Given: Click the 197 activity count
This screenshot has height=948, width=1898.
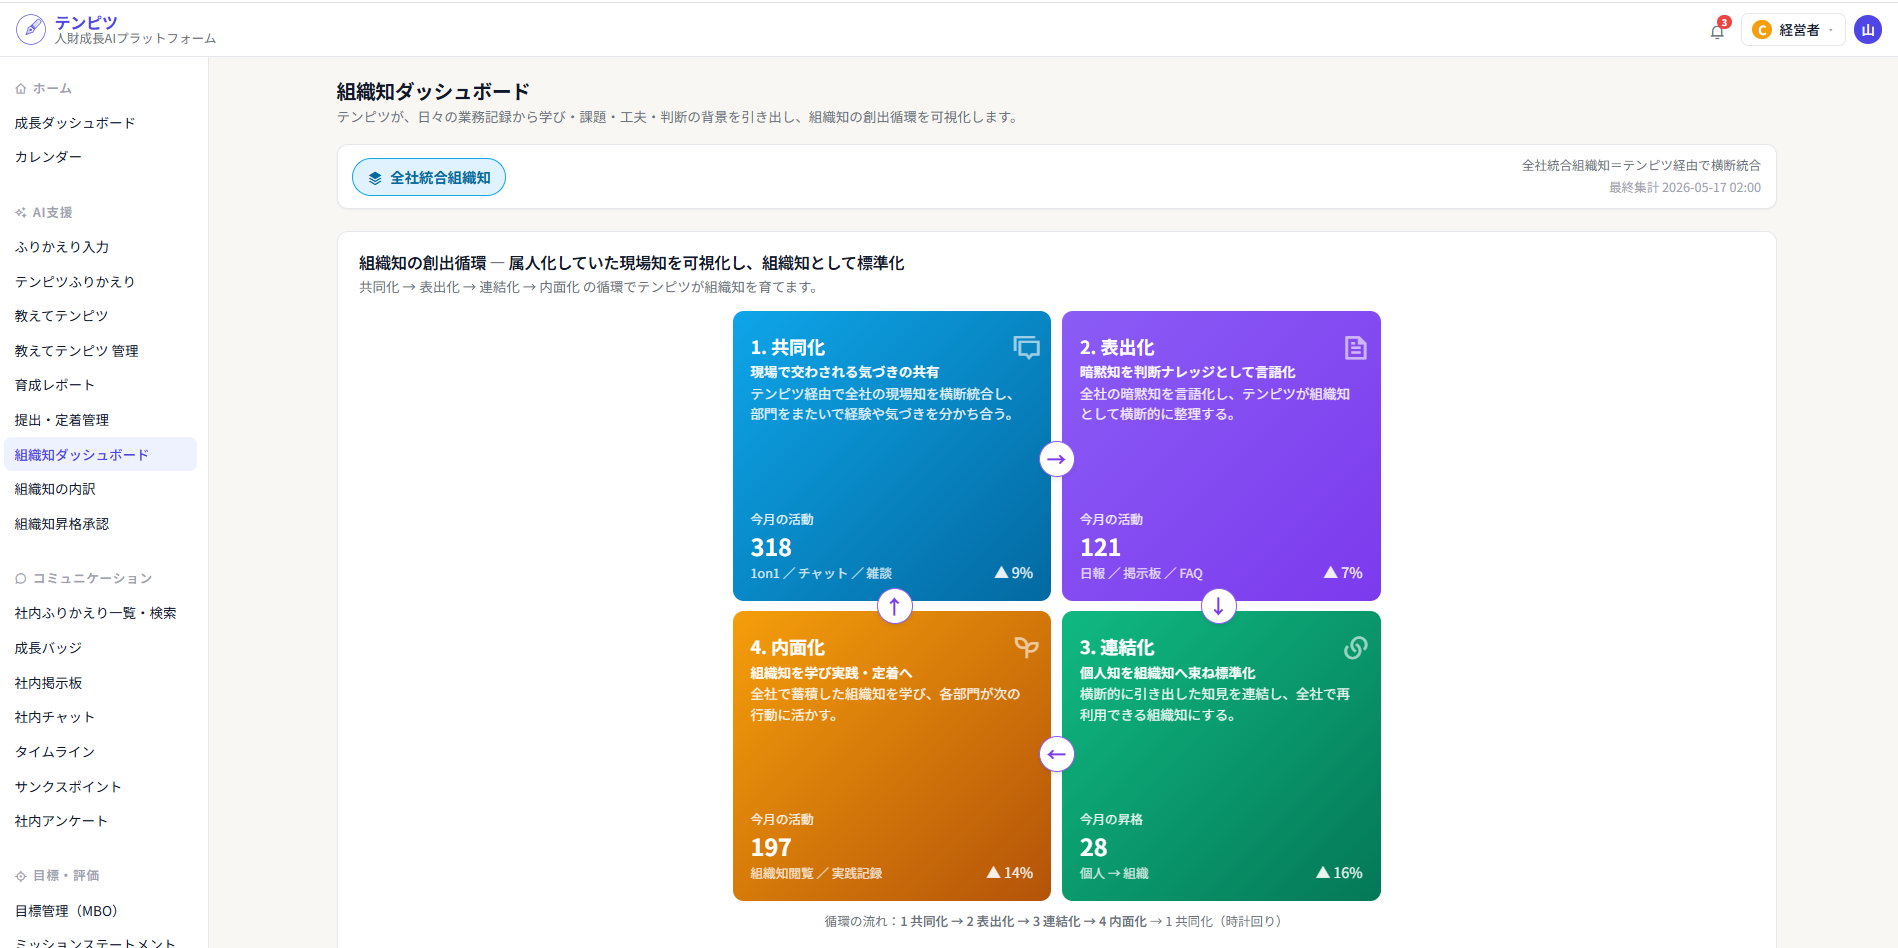Looking at the screenshot, I should (x=771, y=848).
